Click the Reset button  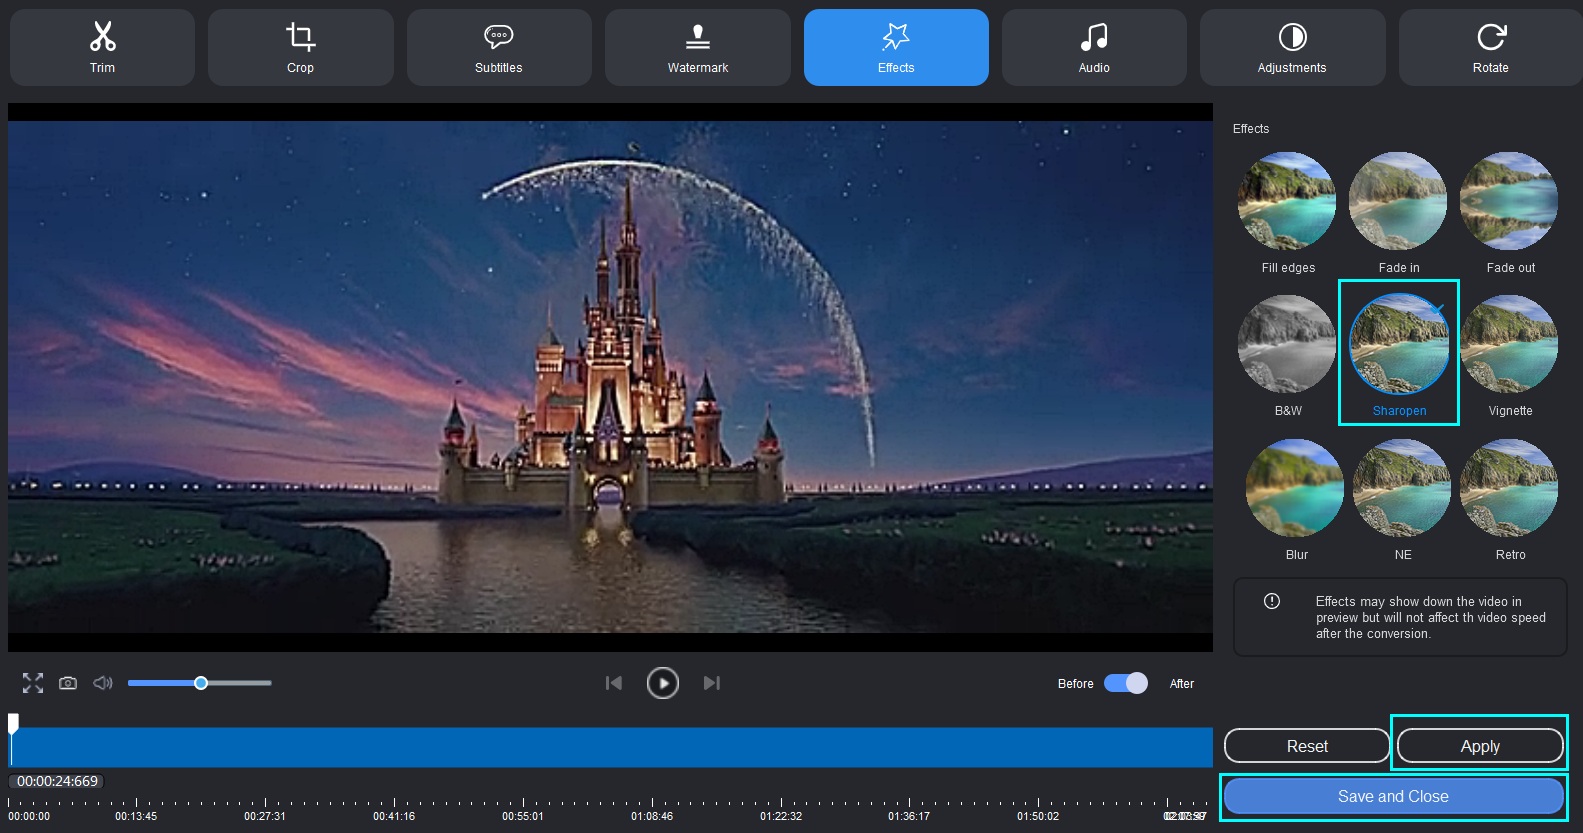1307,746
